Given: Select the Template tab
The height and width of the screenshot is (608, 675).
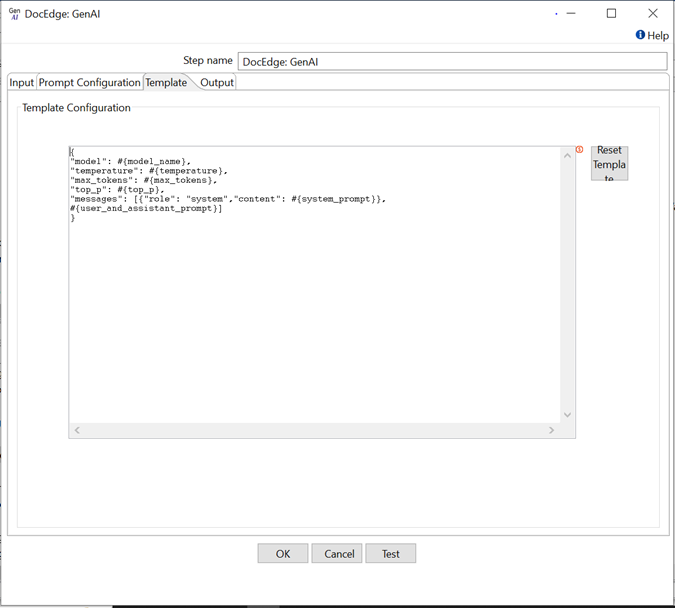Looking at the screenshot, I should (x=166, y=82).
